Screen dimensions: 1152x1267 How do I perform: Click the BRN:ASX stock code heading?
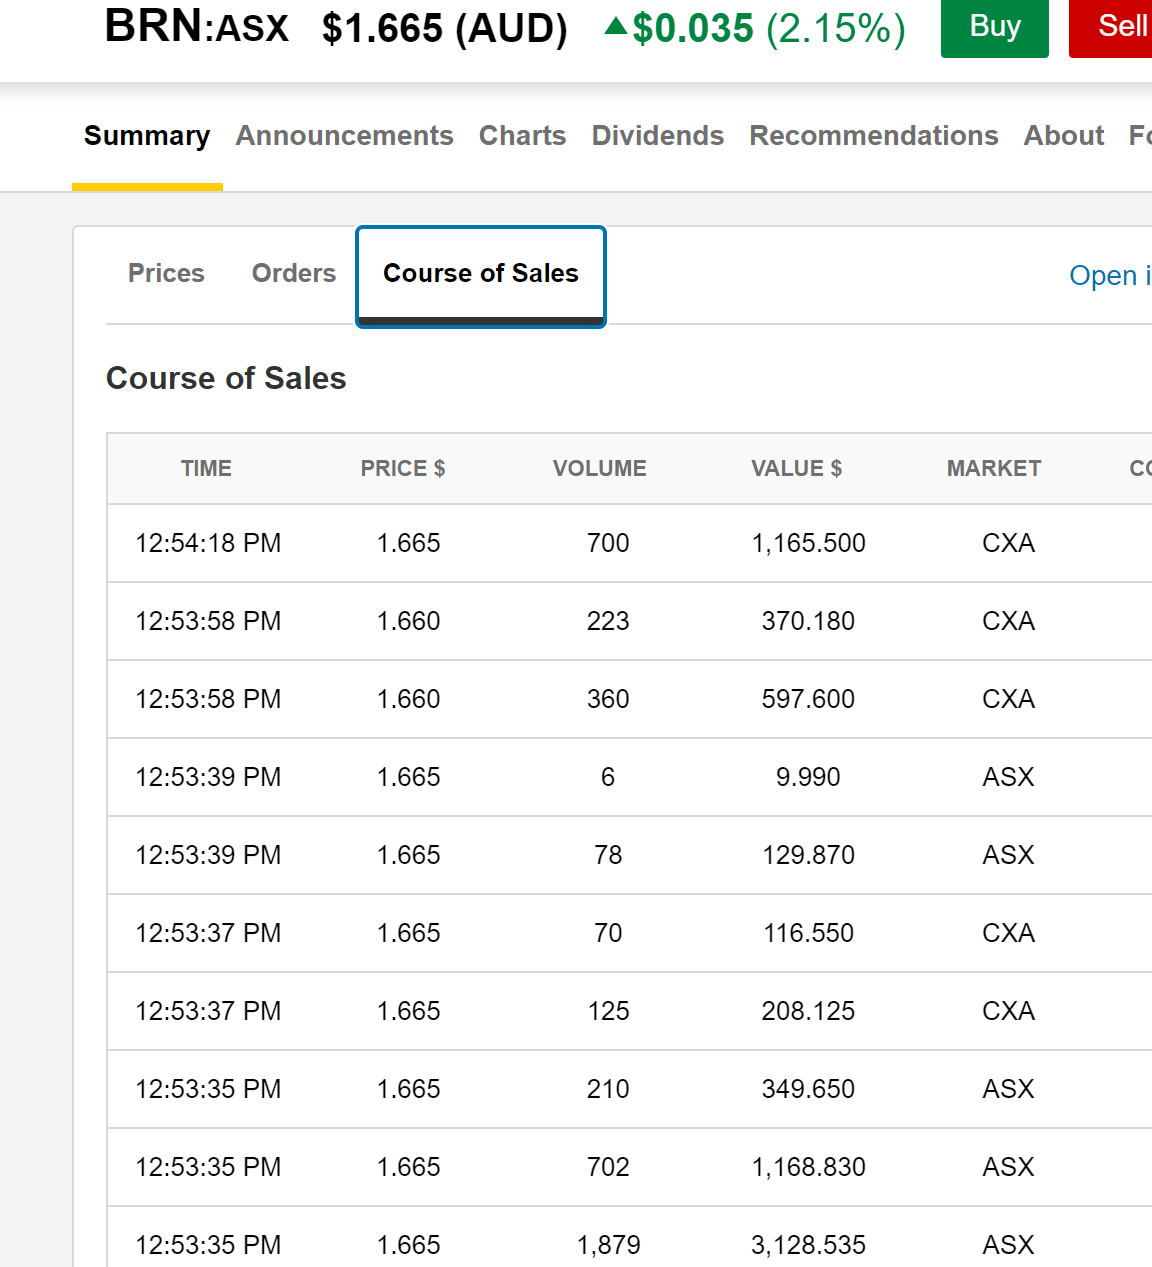[x=197, y=27]
